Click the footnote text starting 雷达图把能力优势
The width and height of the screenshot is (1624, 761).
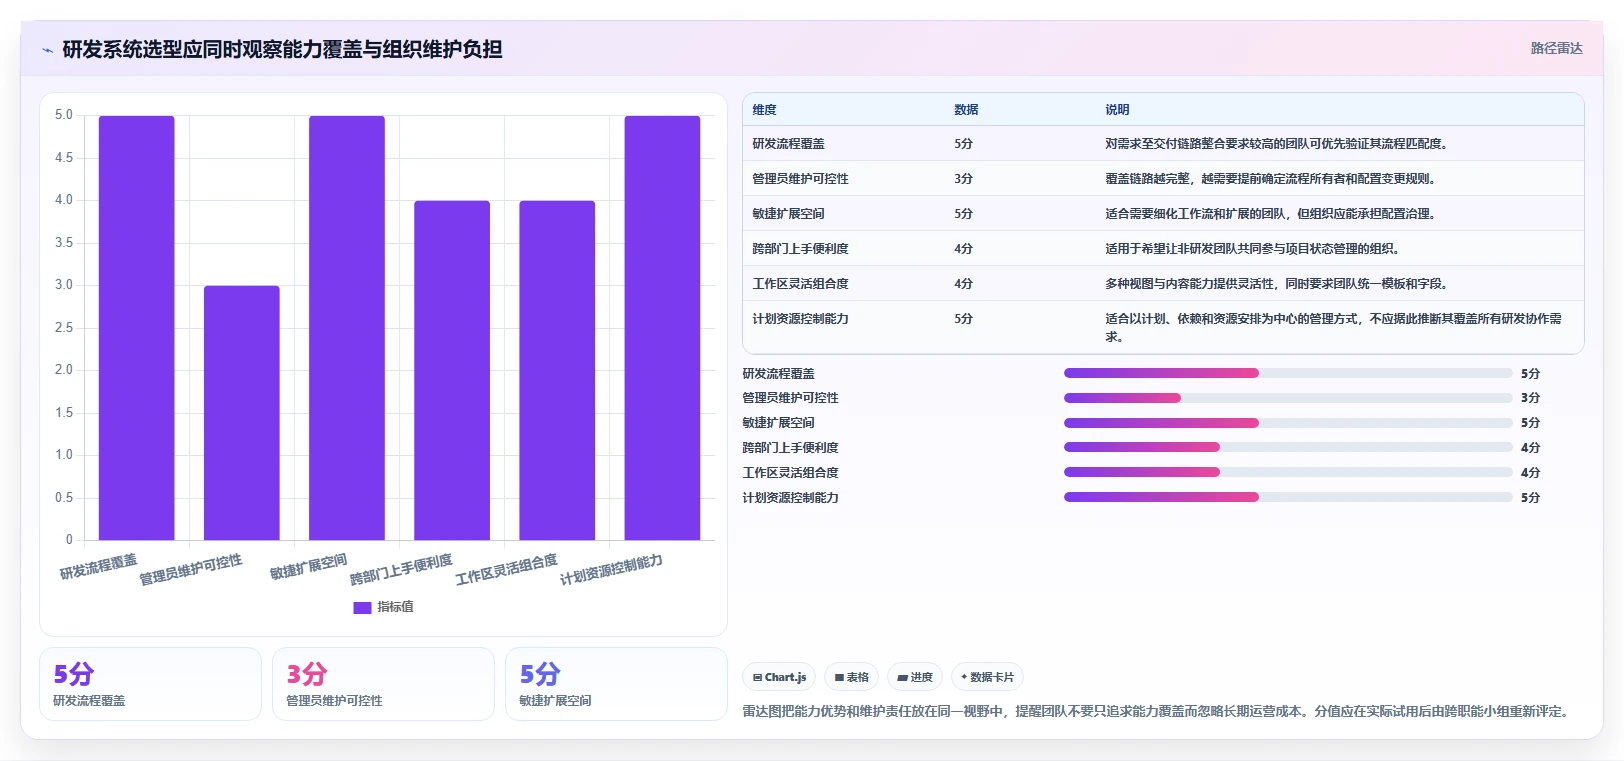(x=1158, y=712)
